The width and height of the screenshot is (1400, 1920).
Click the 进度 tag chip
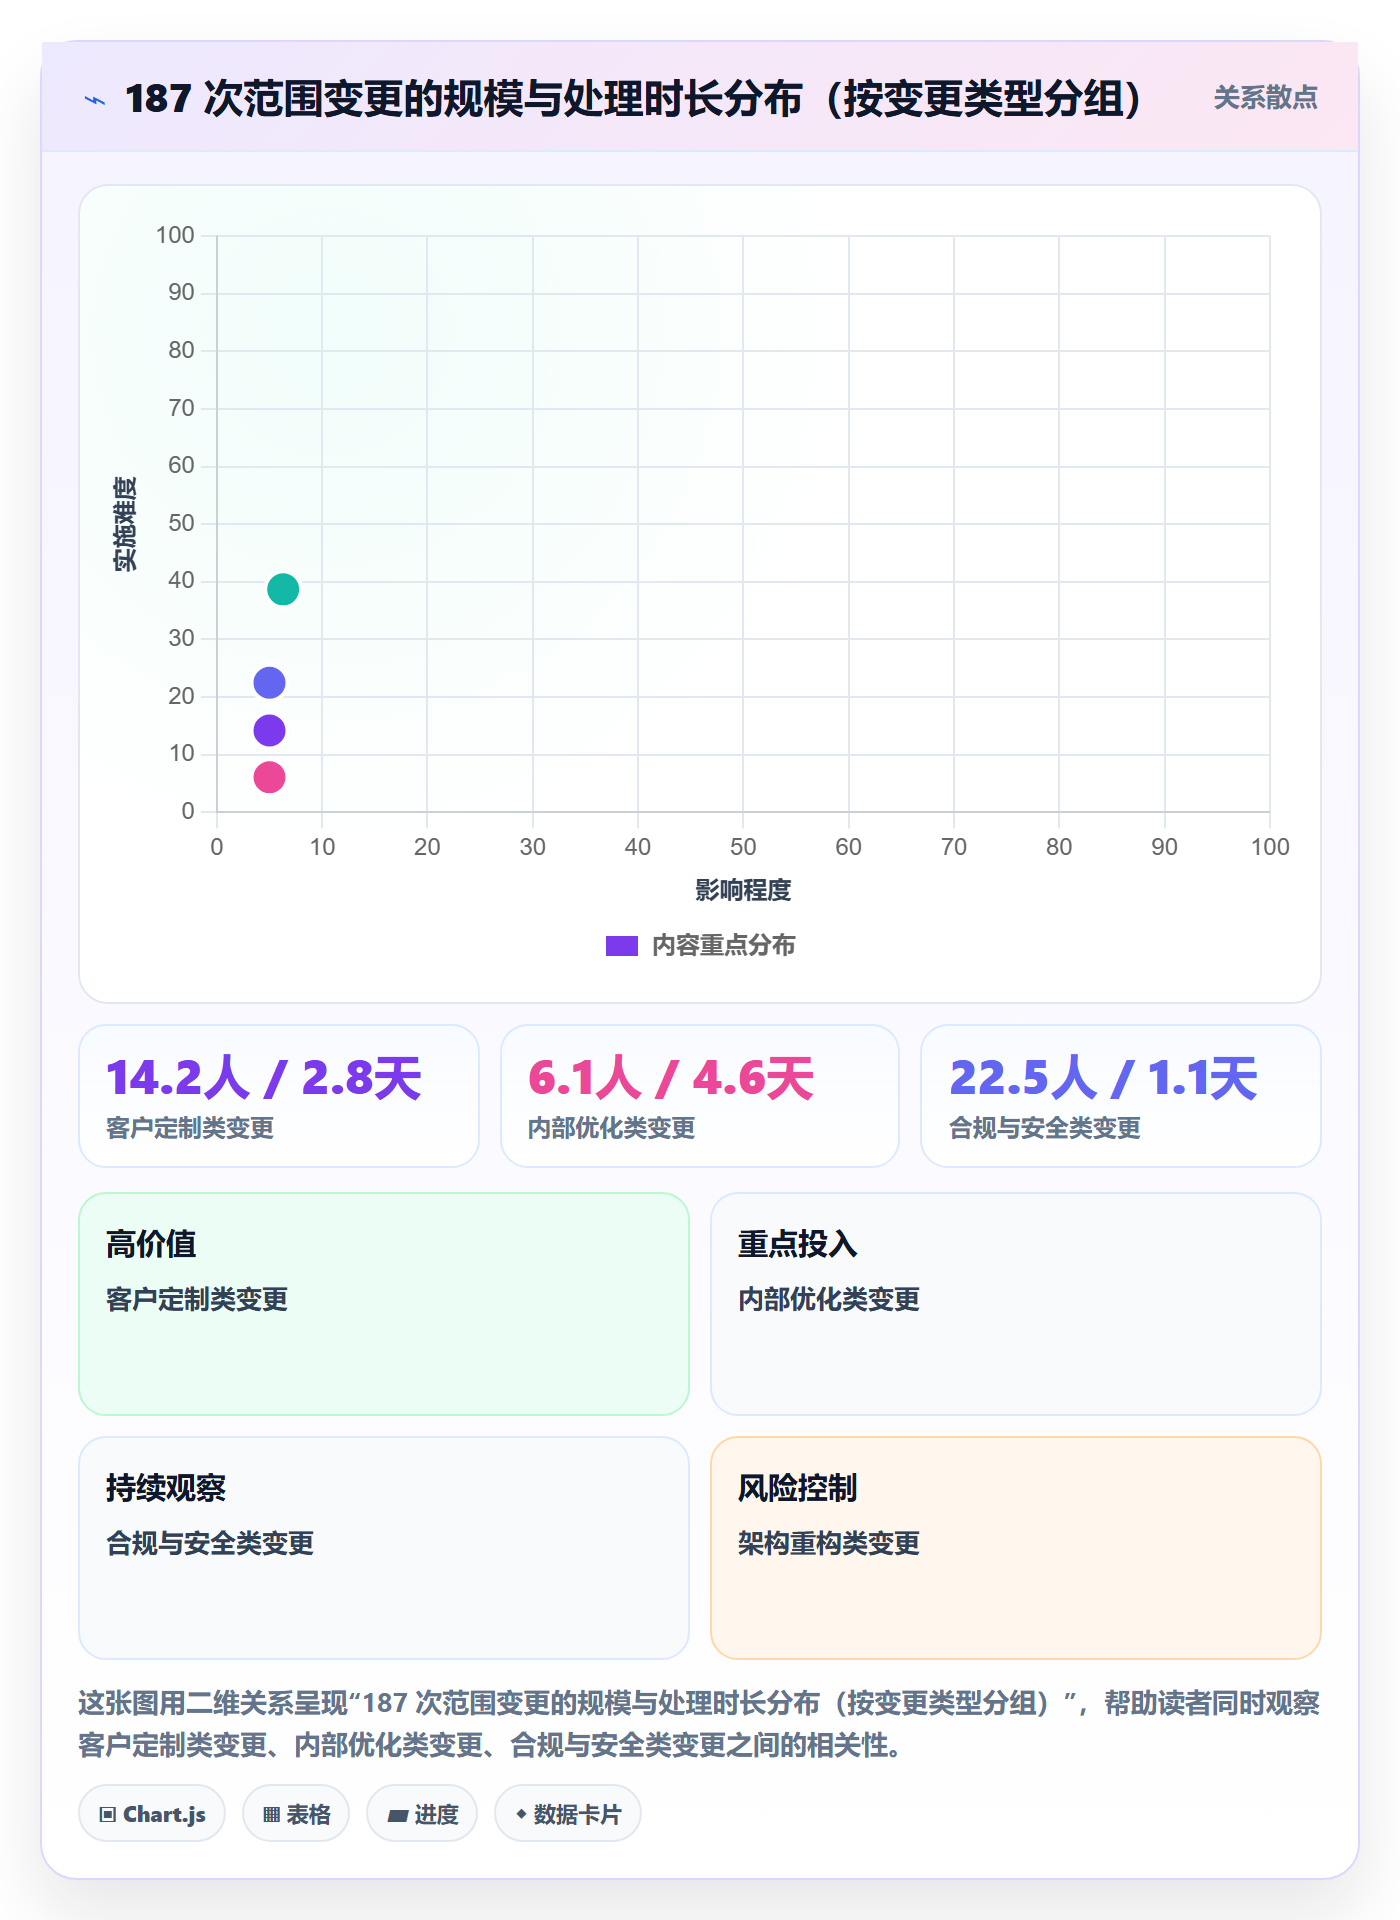[422, 1814]
